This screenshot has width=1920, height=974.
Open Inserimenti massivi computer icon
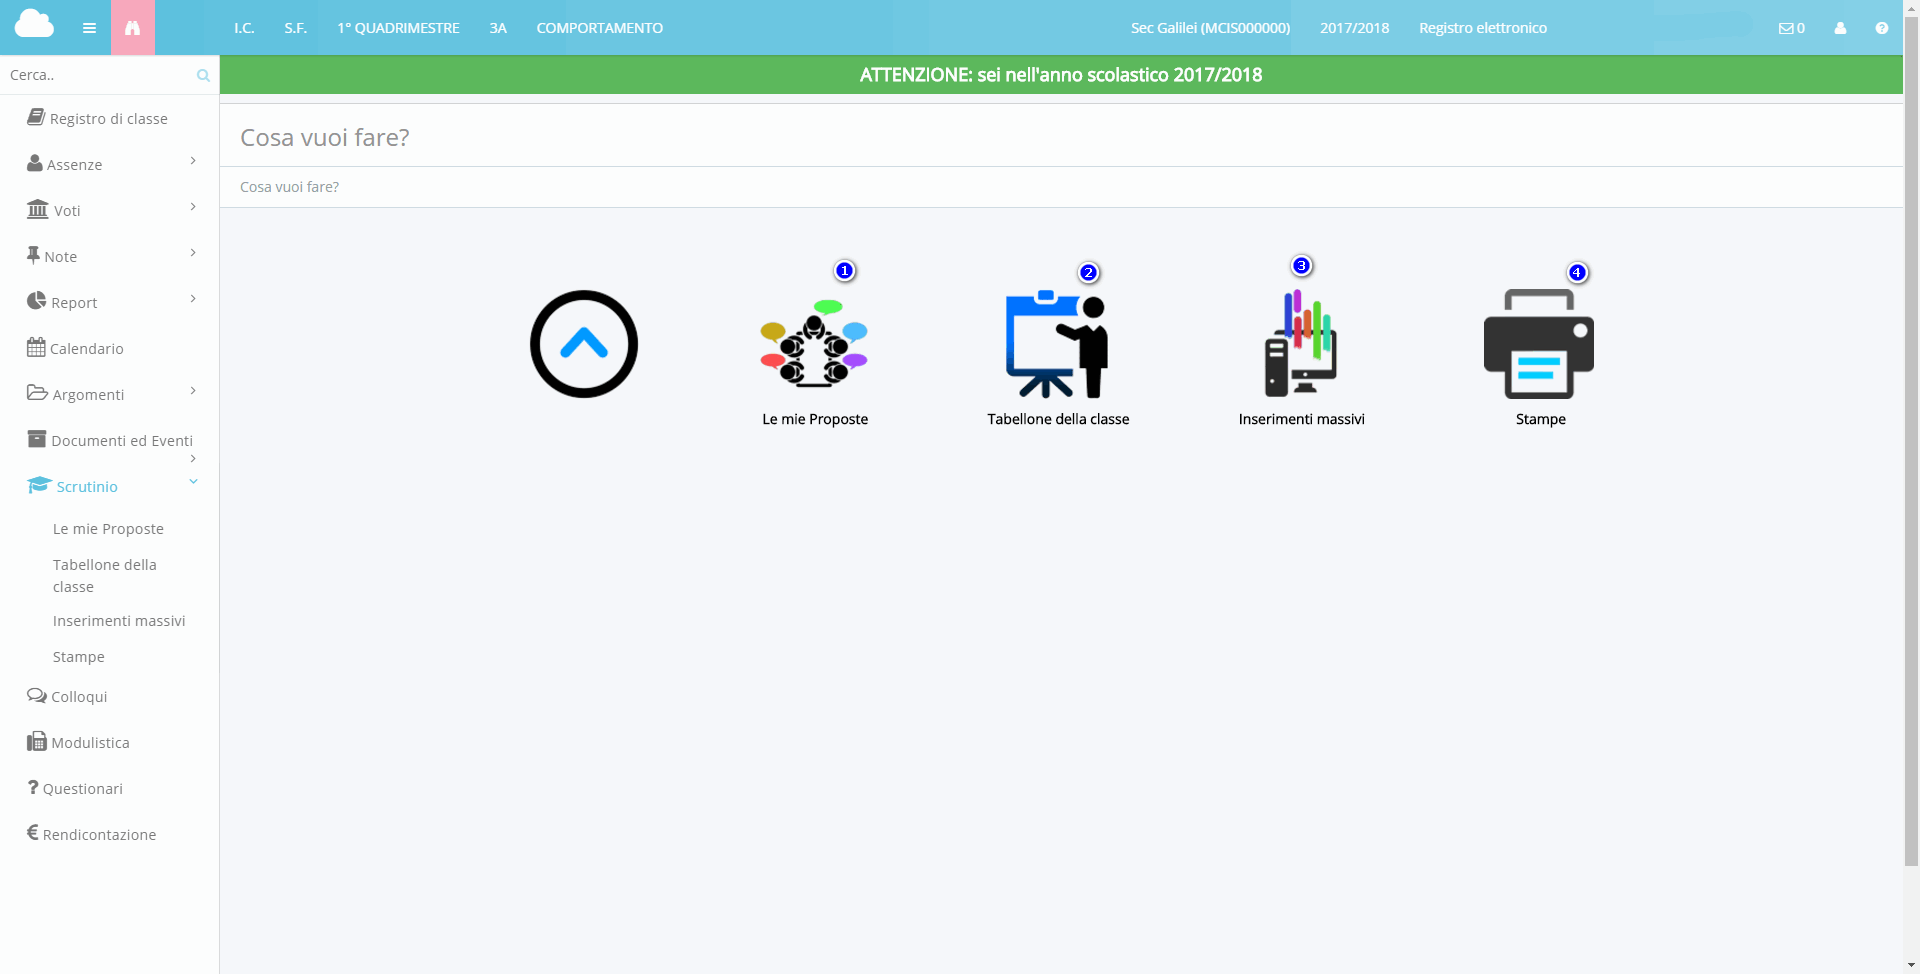[x=1301, y=343]
